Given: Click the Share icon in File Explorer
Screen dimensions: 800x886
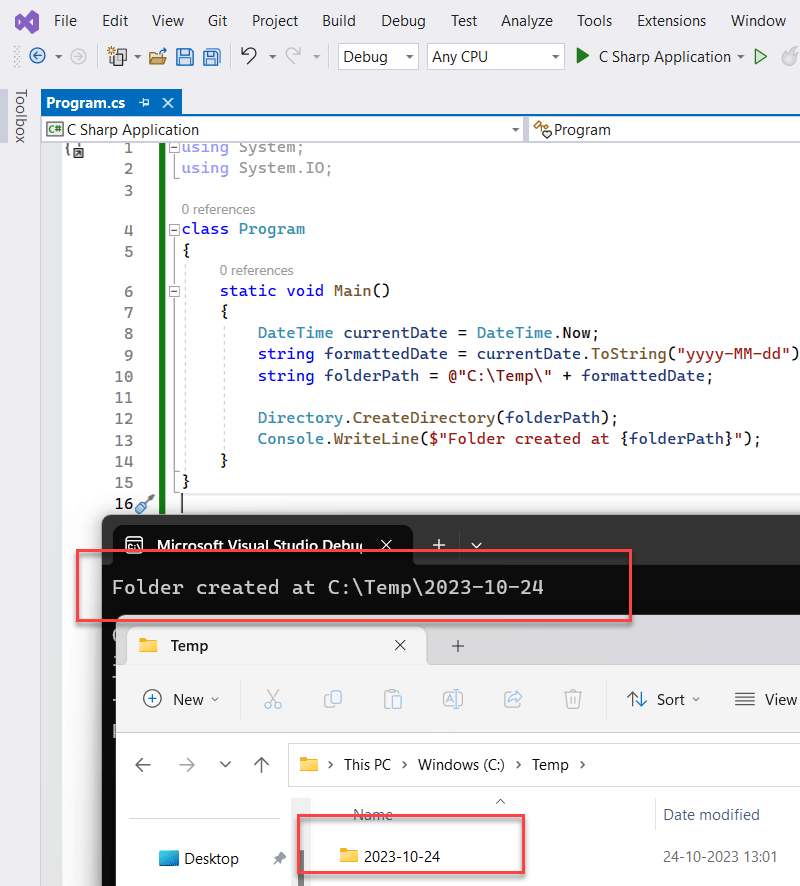Looking at the screenshot, I should (x=513, y=699).
